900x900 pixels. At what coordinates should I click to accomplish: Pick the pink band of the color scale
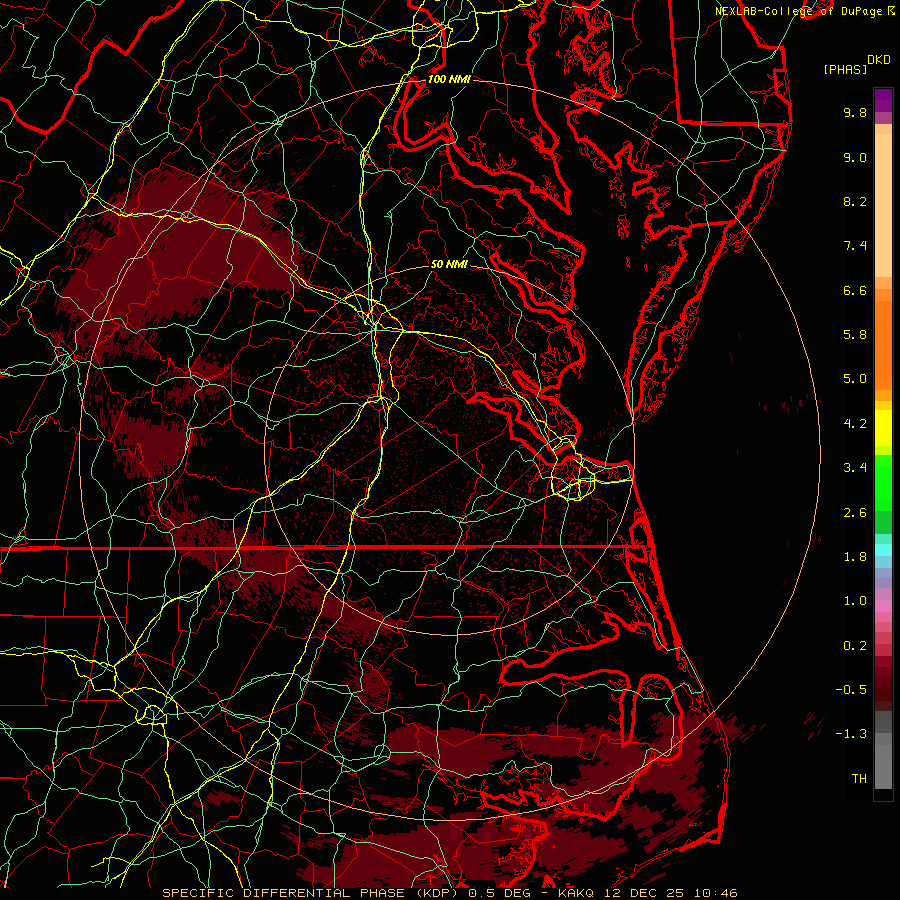pyautogui.click(x=883, y=606)
